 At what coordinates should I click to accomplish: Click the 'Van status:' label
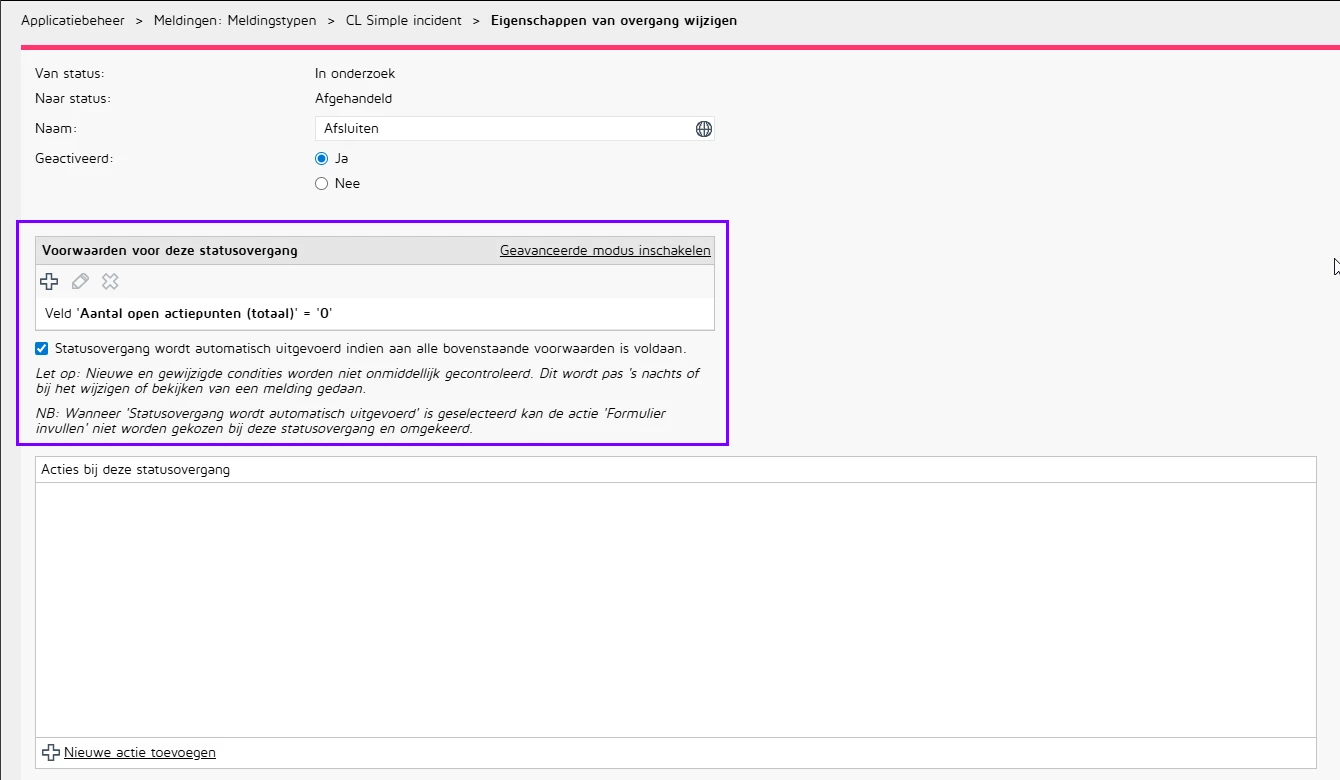coord(70,74)
